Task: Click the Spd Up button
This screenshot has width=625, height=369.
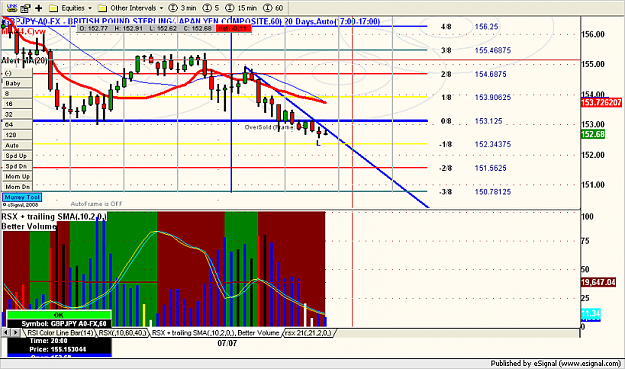Action: (17, 156)
